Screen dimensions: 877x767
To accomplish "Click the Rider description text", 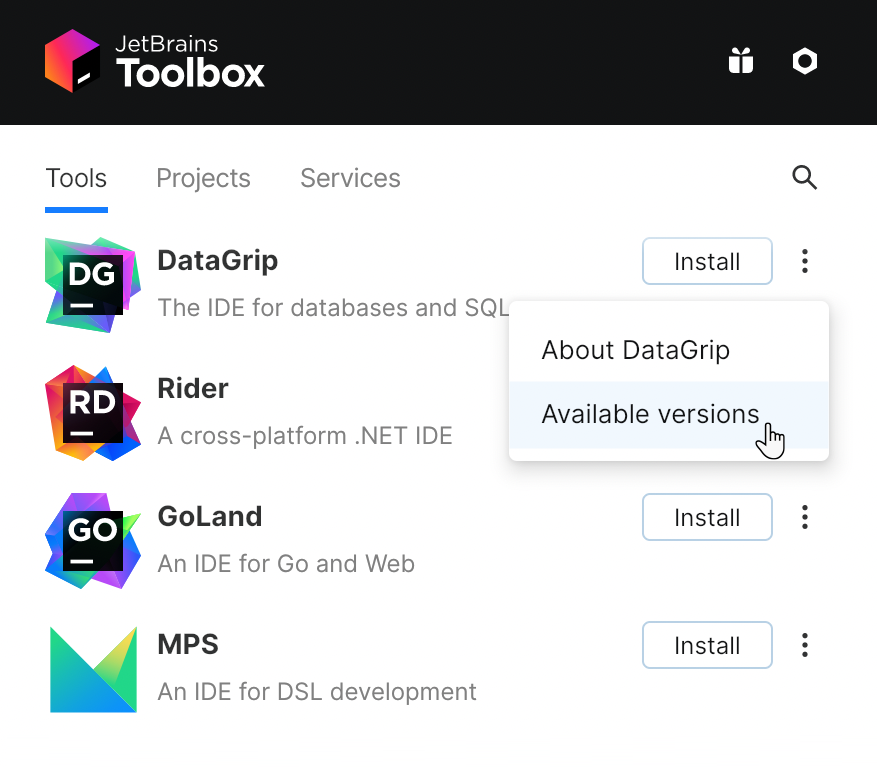I will point(304,436).
